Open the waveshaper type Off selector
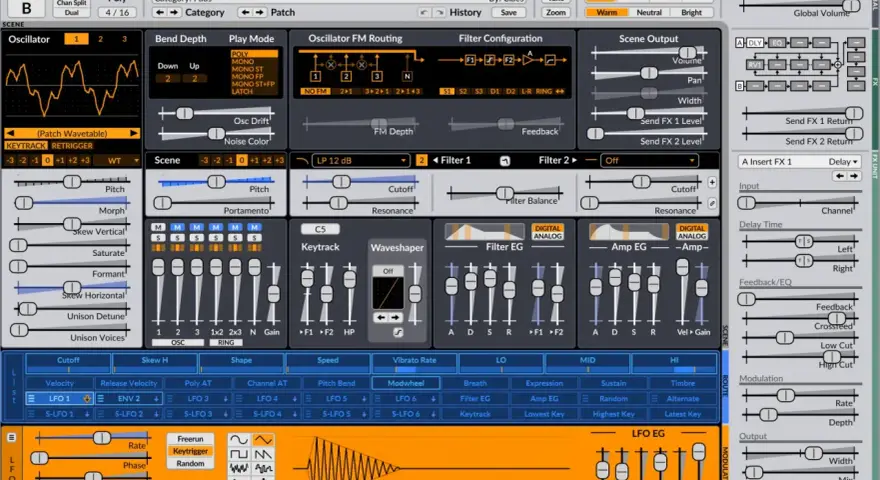Viewport: 880px width, 480px height. click(x=388, y=271)
